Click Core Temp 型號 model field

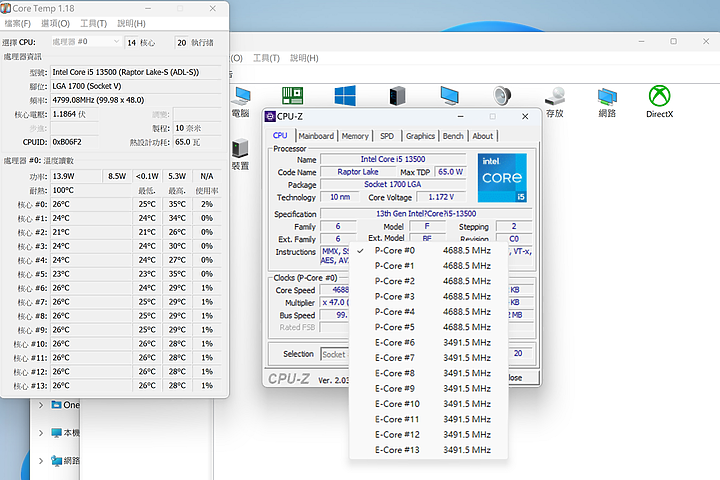(x=136, y=72)
